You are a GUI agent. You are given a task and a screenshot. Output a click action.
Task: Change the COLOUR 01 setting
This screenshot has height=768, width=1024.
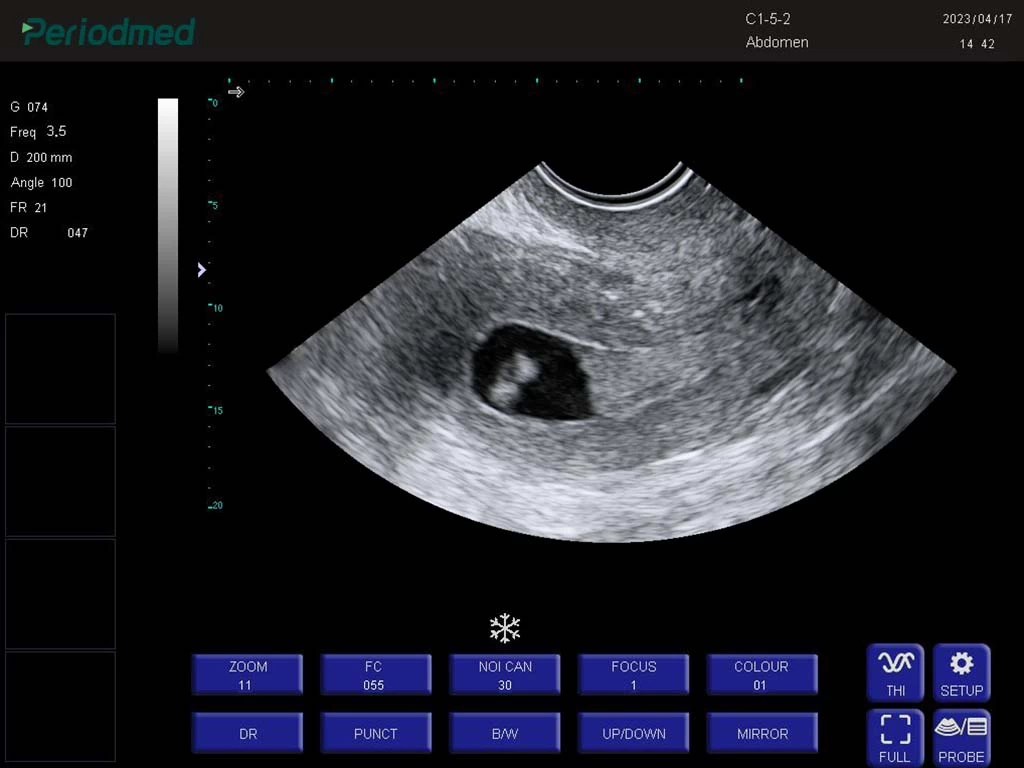click(762, 675)
